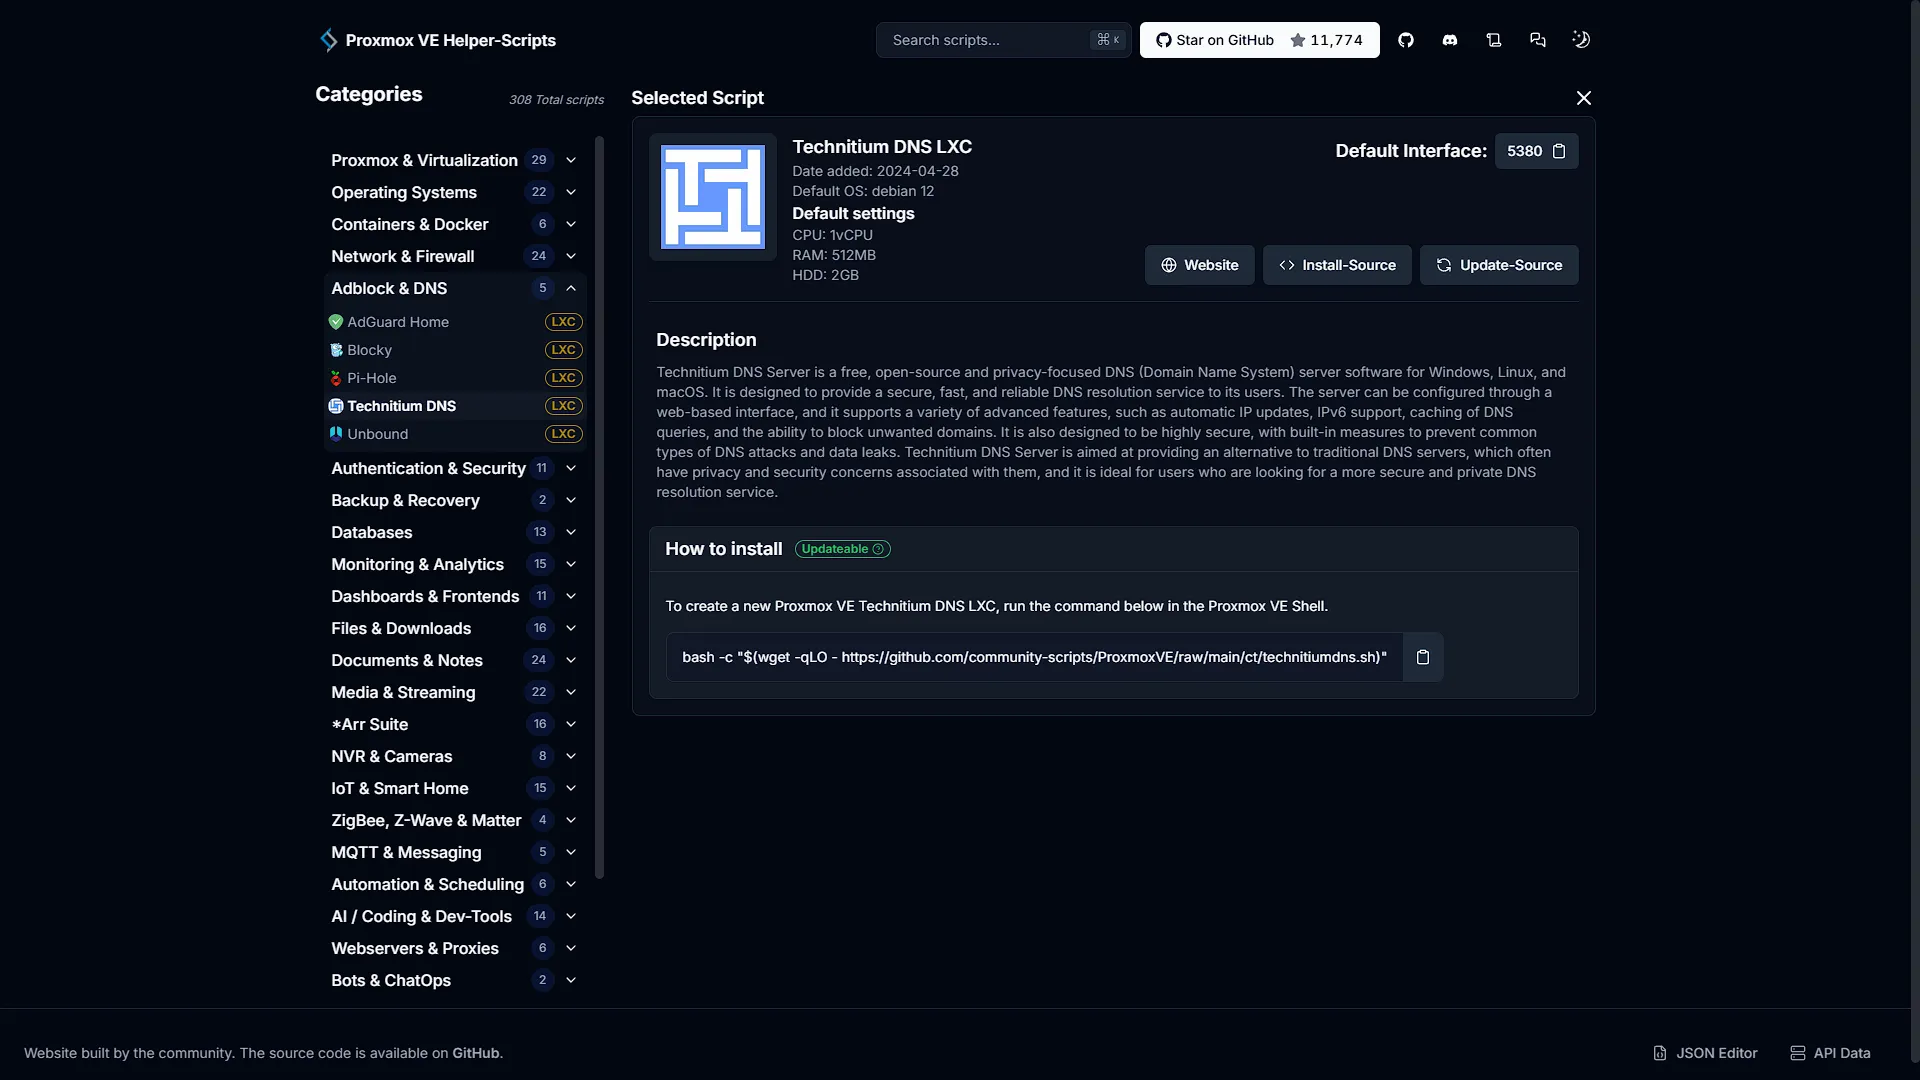Copy the bash install command

(1422, 657)
